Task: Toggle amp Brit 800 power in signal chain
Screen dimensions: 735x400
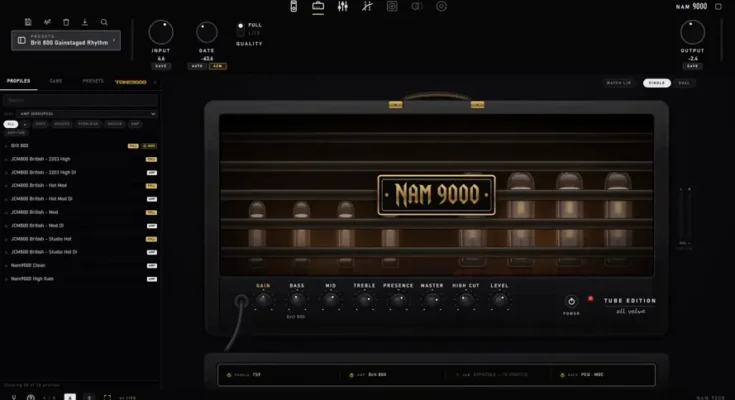Action: (351, 375)
